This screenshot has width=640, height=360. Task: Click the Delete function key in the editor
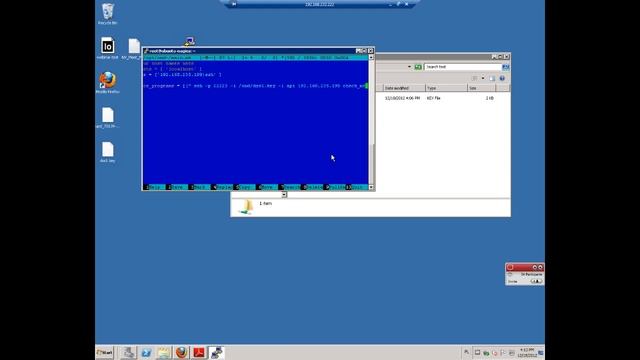click(x=311, y=187)
